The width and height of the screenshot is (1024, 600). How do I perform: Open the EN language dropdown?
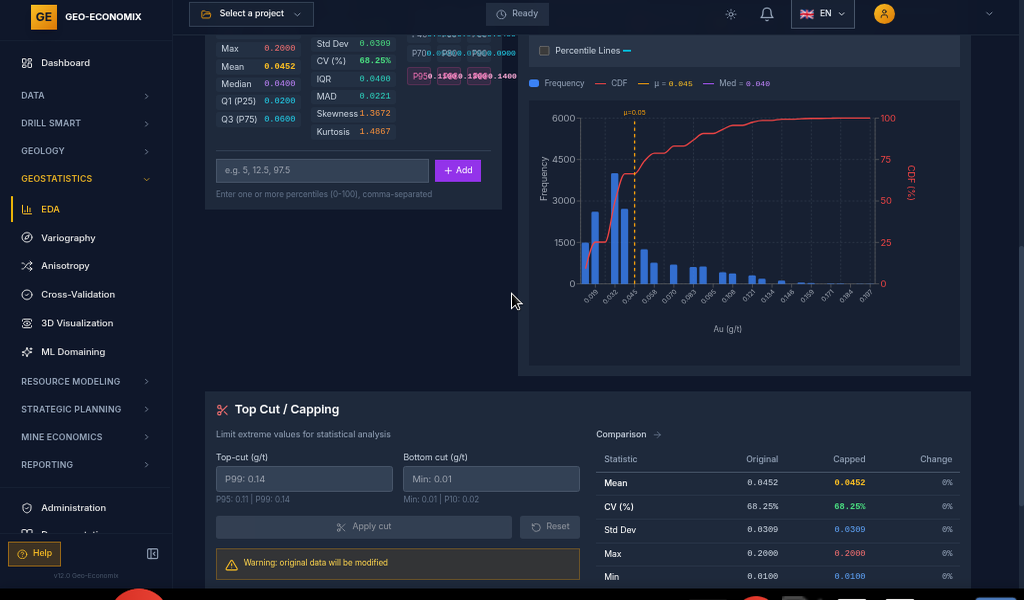click(x=822, y=14)
